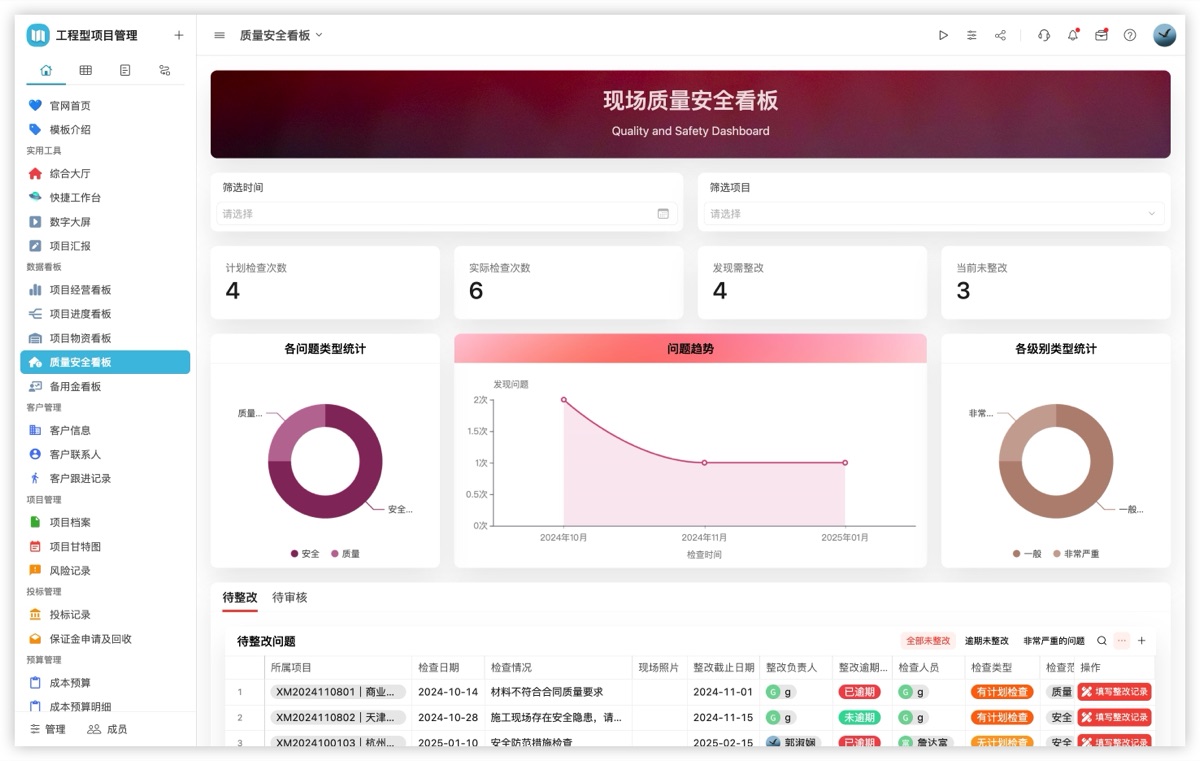Open 数字大屏 in the sidebar
The image size is (1200, 761).
tap(105, 221)
